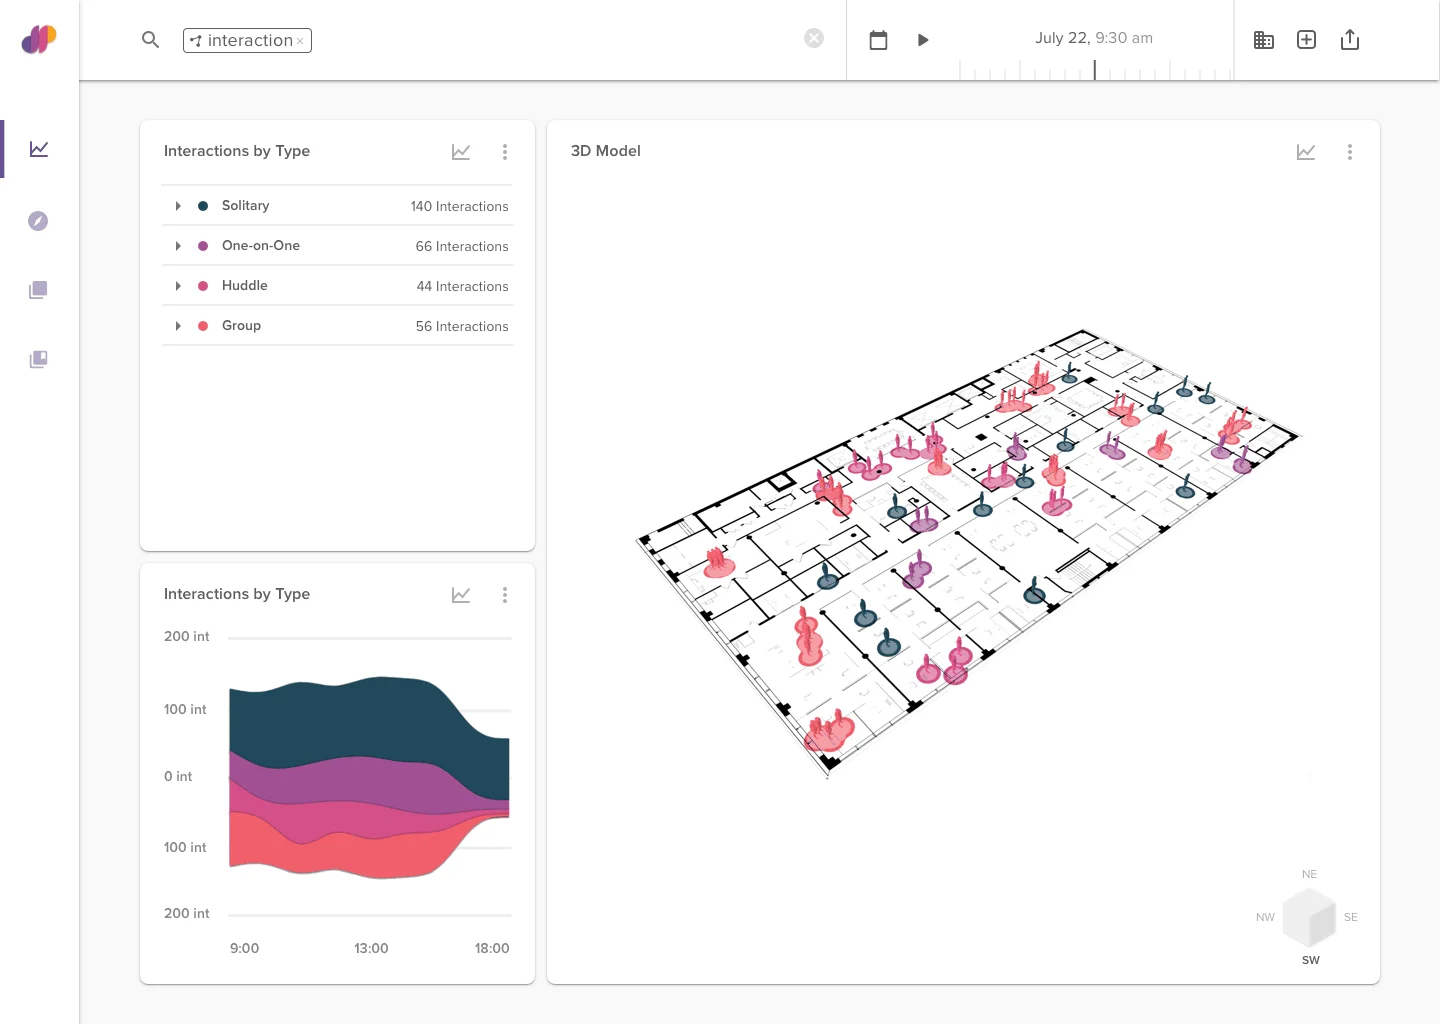Expand the One-on-One interactions row
1440x1024 pixels.
178,246
